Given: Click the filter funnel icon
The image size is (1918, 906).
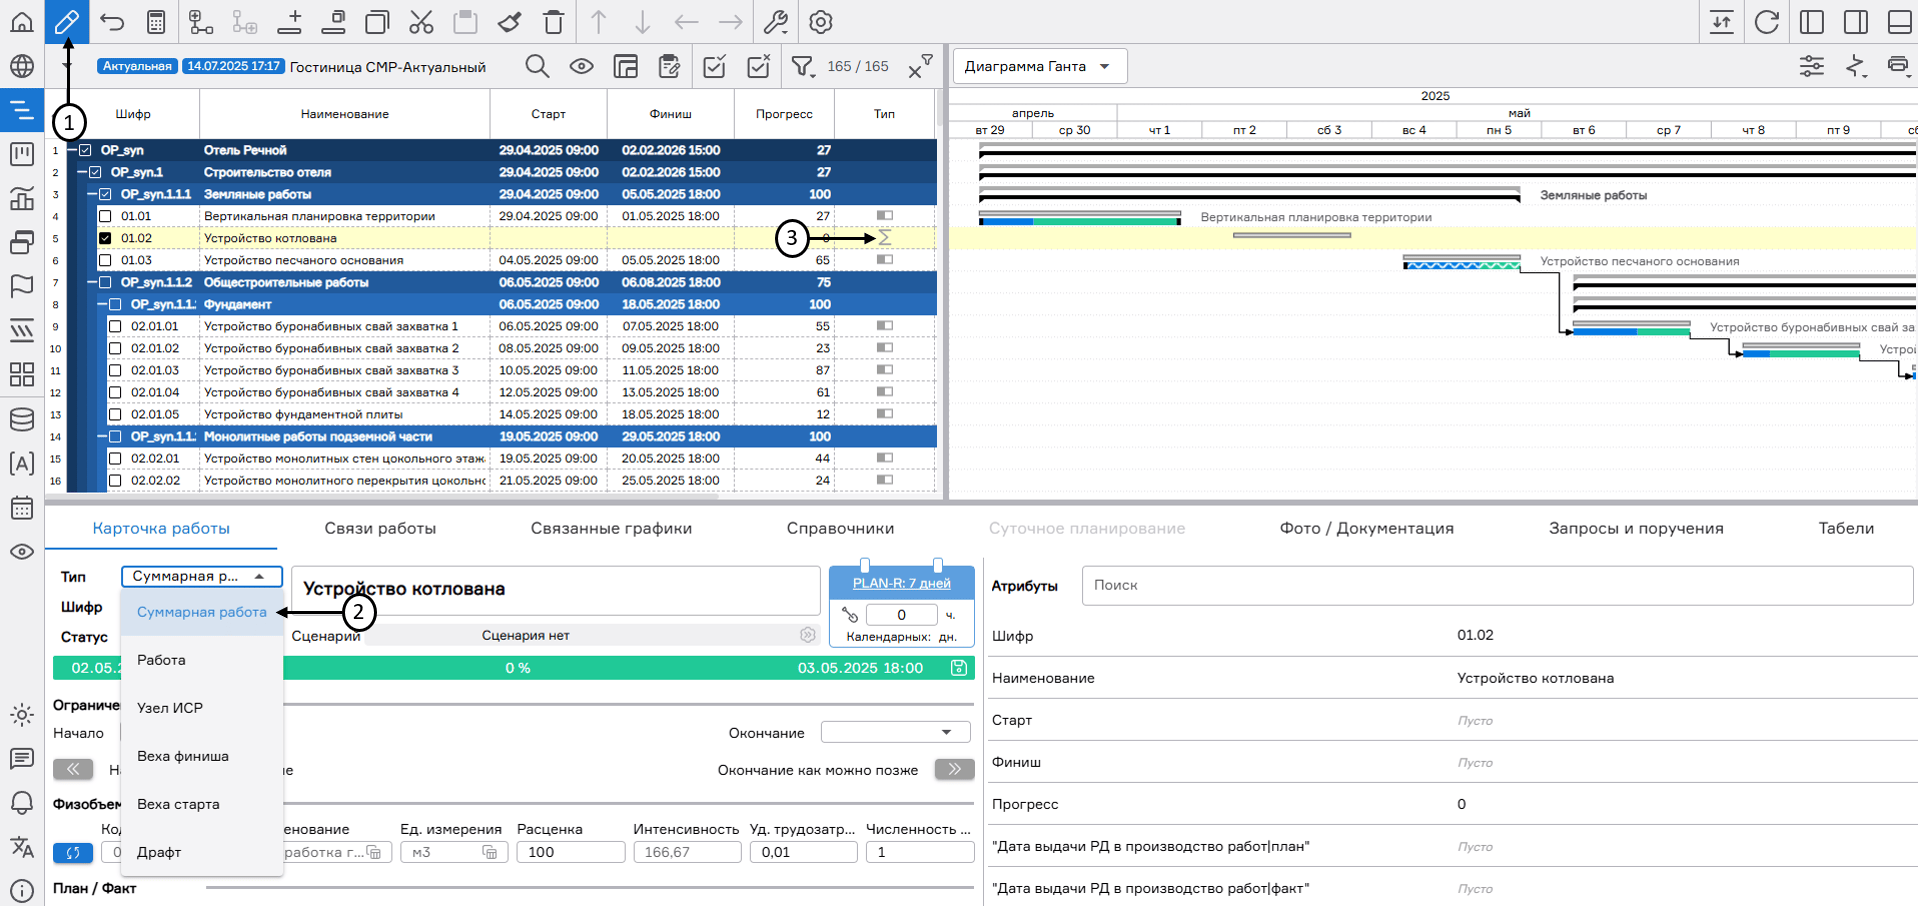Looking at the screenshot, I should (x=802, y=67).
